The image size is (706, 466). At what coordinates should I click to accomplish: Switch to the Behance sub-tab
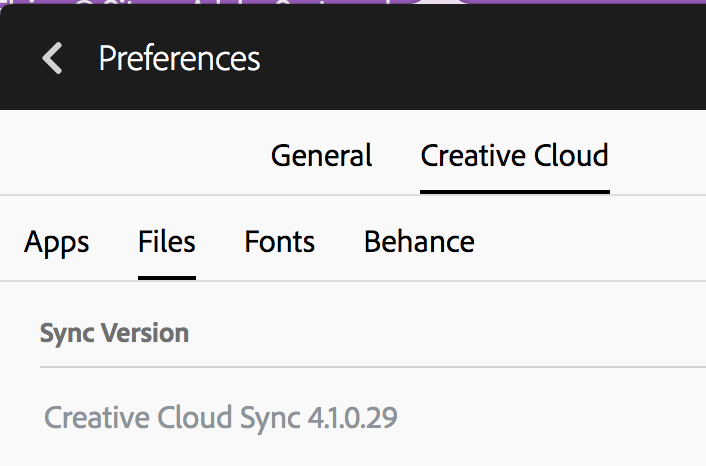click(x=419, y=242)
